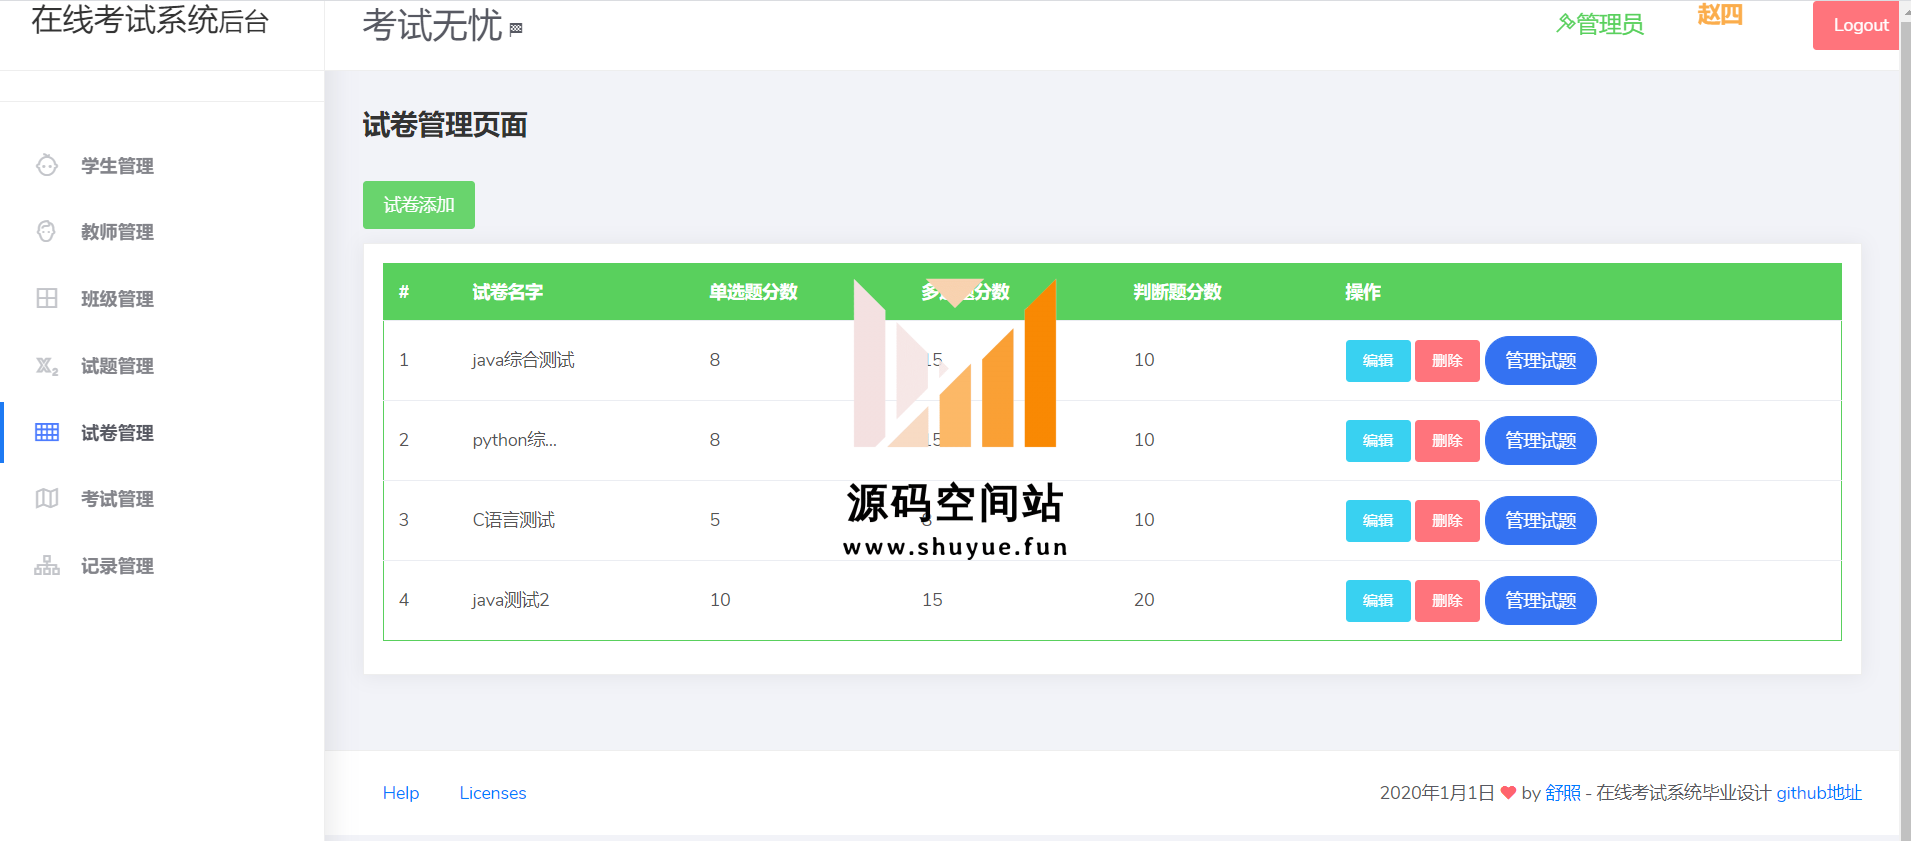1911x841 pixels.
Task: Manage questions for C语言测试 paper
Action: coord(1540,521)
